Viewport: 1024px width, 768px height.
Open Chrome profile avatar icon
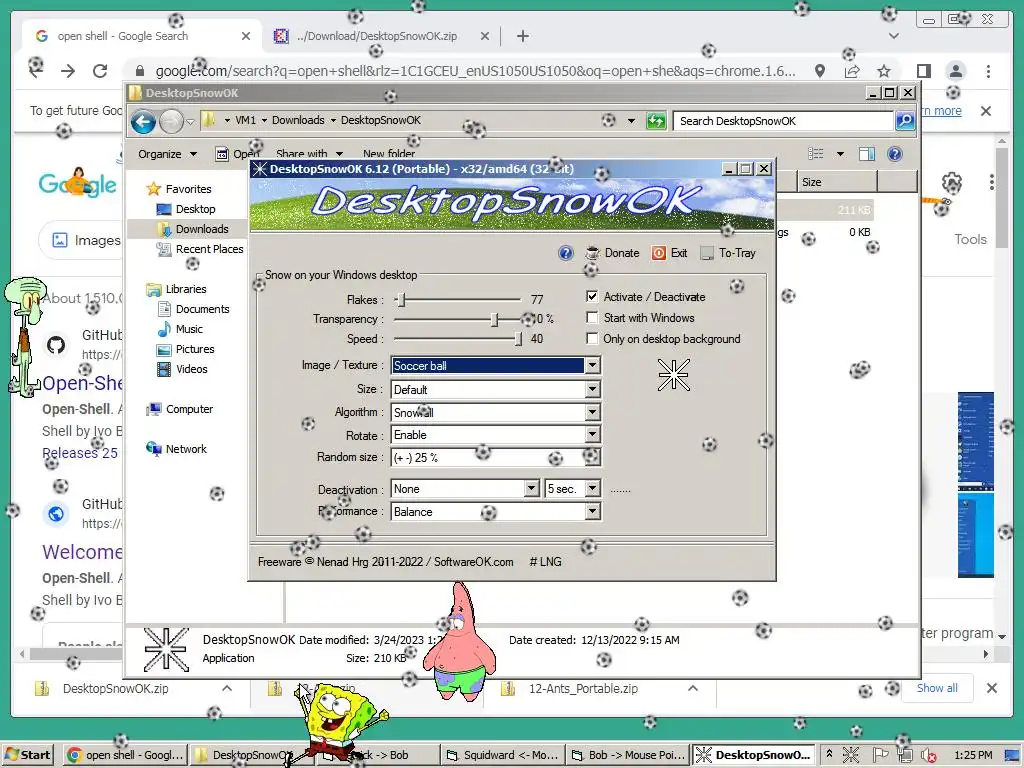coord(956,71)
